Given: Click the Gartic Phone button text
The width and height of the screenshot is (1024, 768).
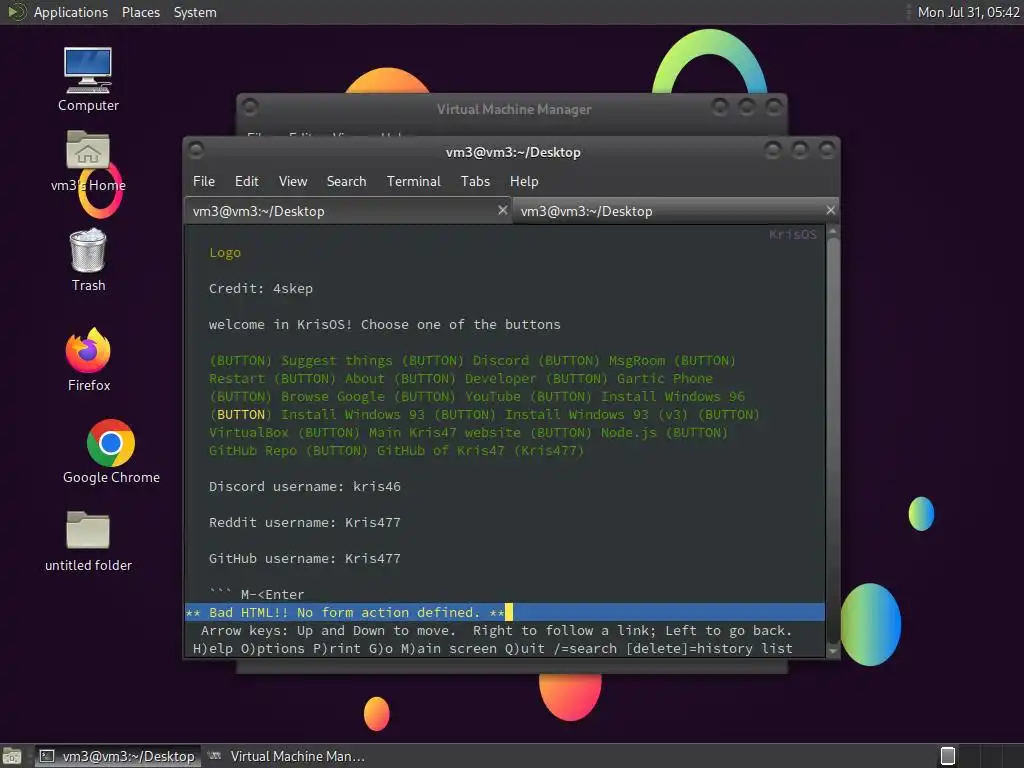Looking at the screenshot, I should pyautogui.click(x=665, y=379).
